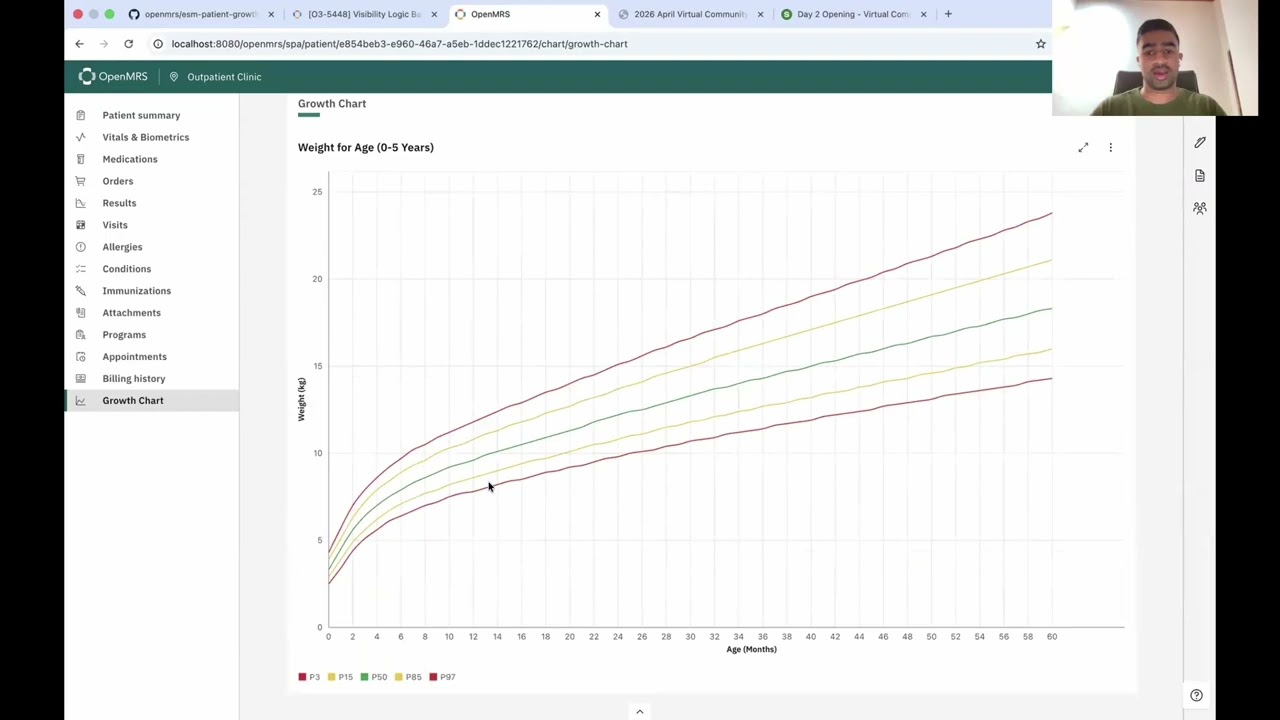Click Appointments icon in sidebar

(x=81, y=357)
